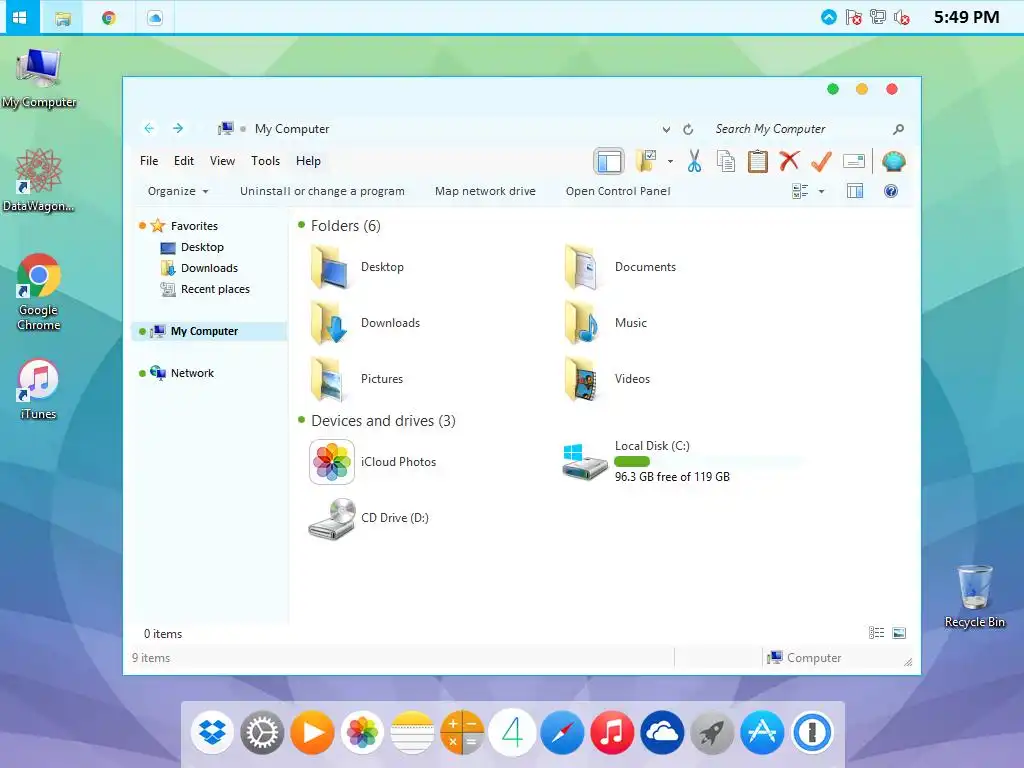Go forward with the forward arrow
1024x768 pixels.
pyautogui.click(x=178, y=128)
